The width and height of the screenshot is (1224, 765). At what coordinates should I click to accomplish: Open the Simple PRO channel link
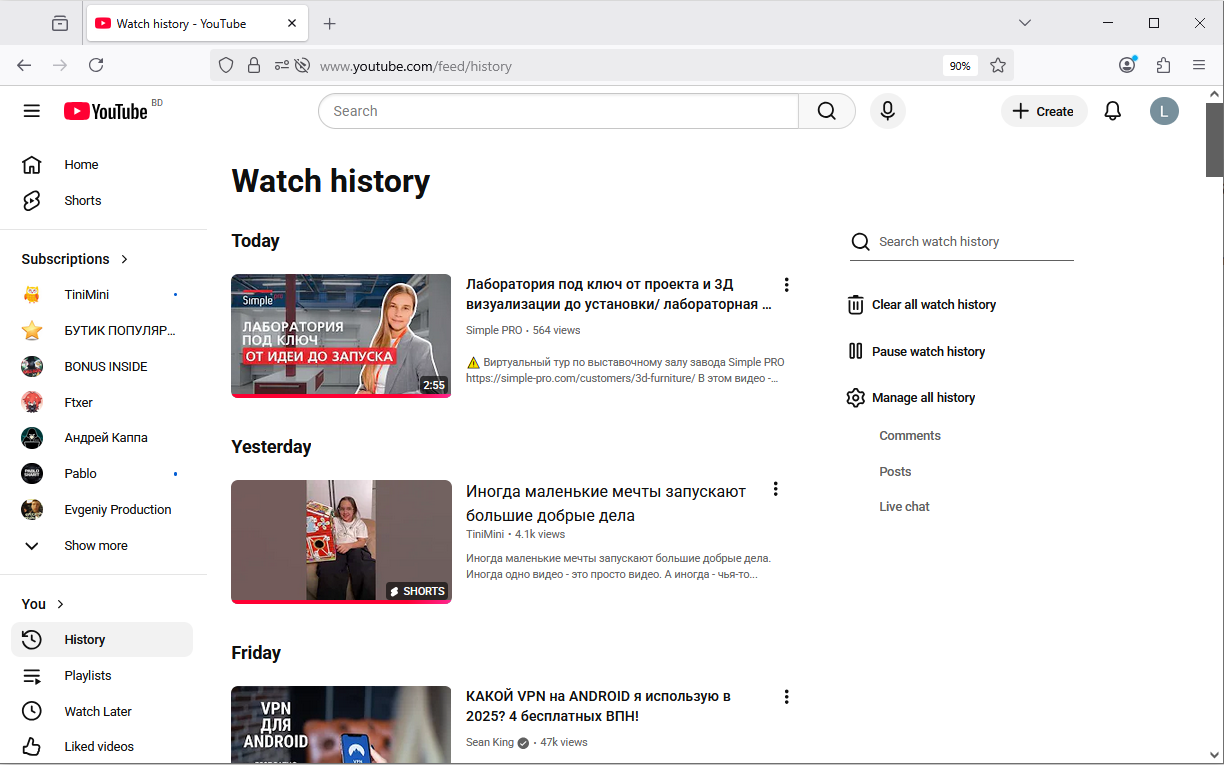494,330
